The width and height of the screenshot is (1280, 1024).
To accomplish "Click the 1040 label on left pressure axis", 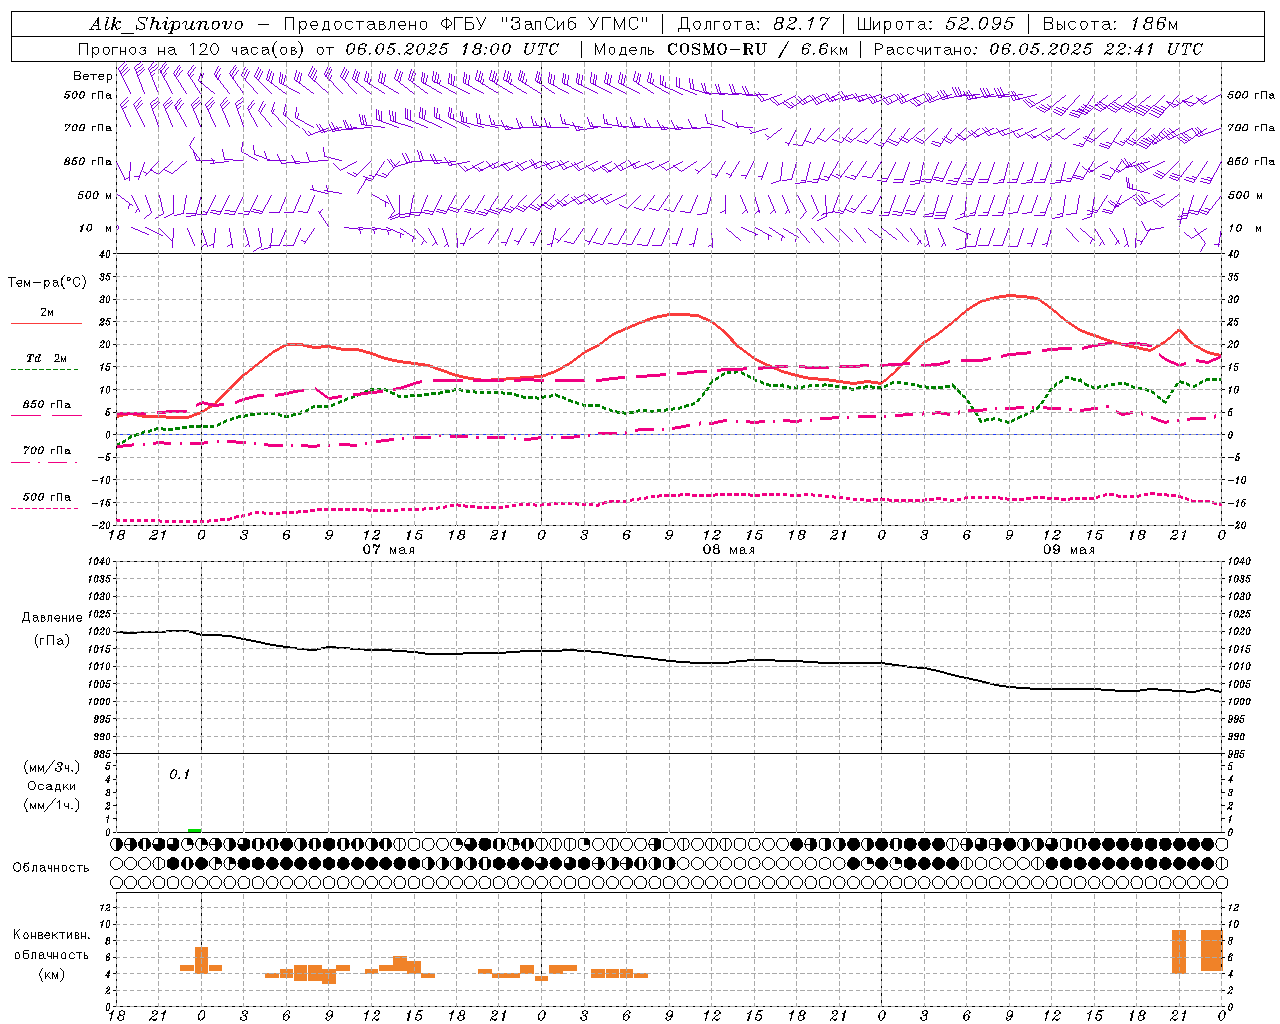I will tap(100, 561).
